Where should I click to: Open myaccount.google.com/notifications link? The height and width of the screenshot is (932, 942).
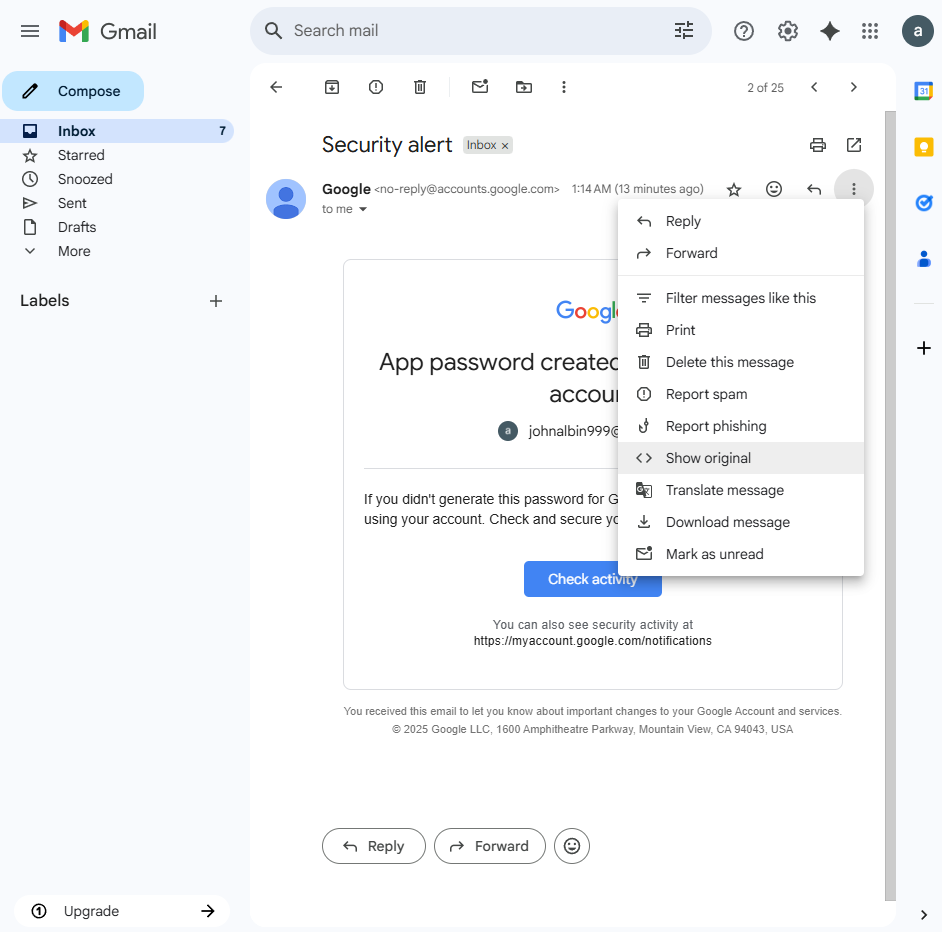pyautogui.click(x=592, y=641)
